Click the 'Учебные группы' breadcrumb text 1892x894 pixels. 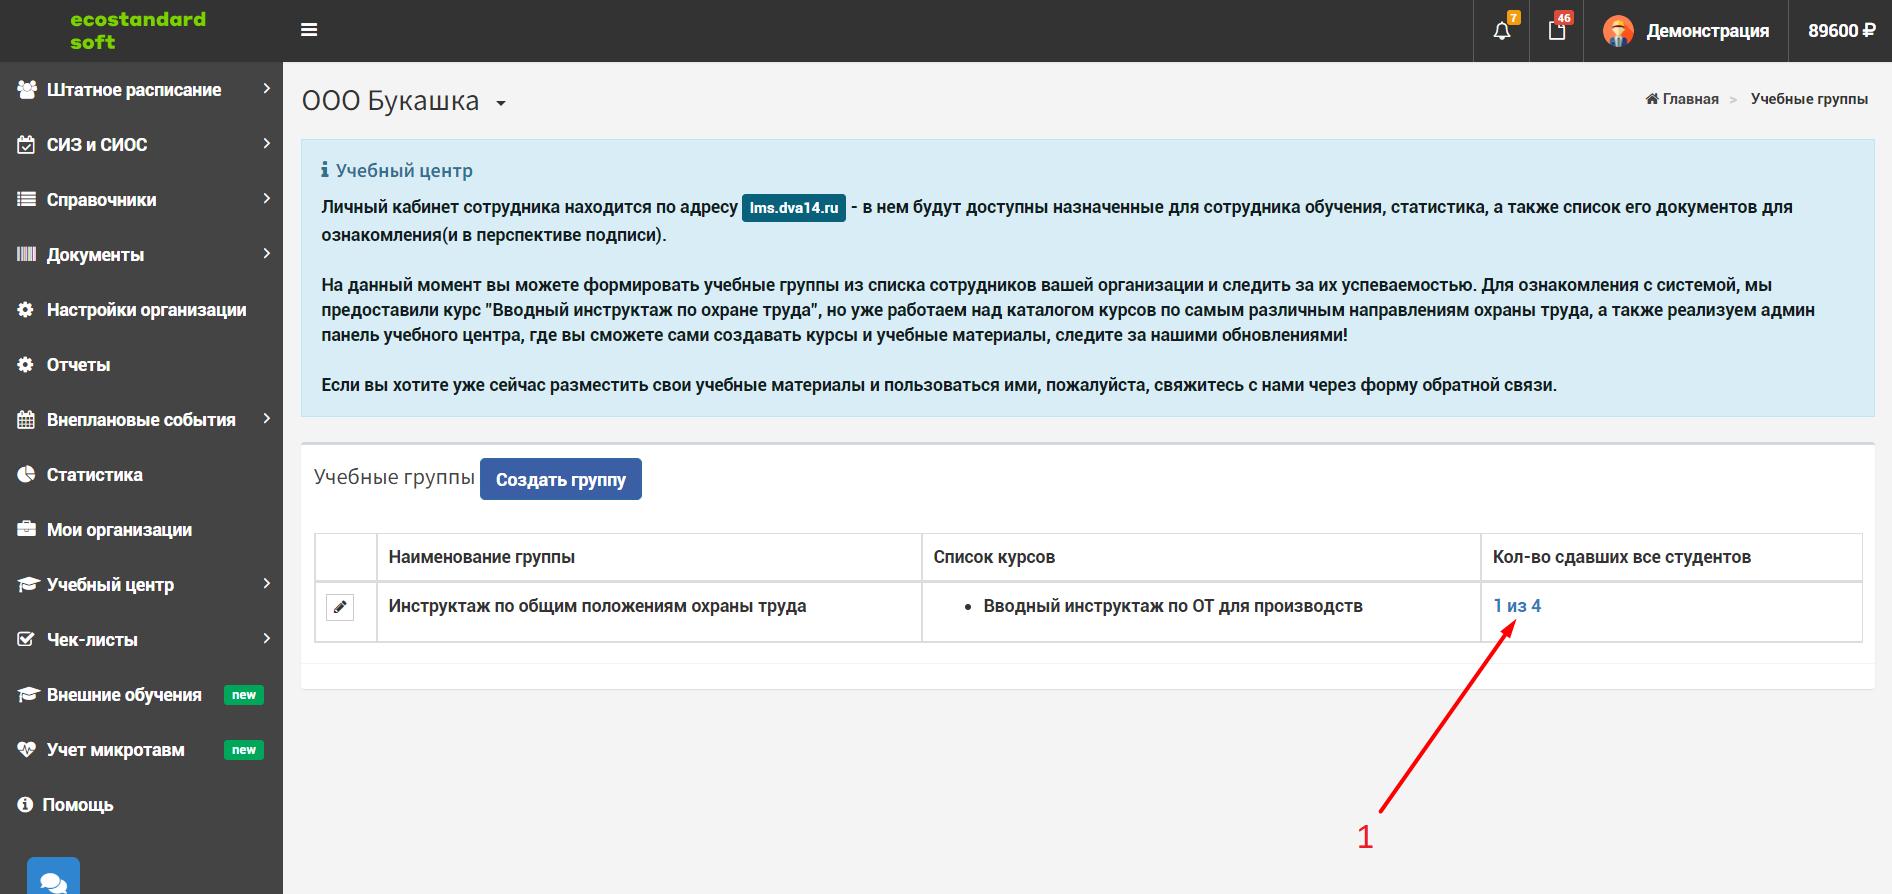coord(1809,99)
